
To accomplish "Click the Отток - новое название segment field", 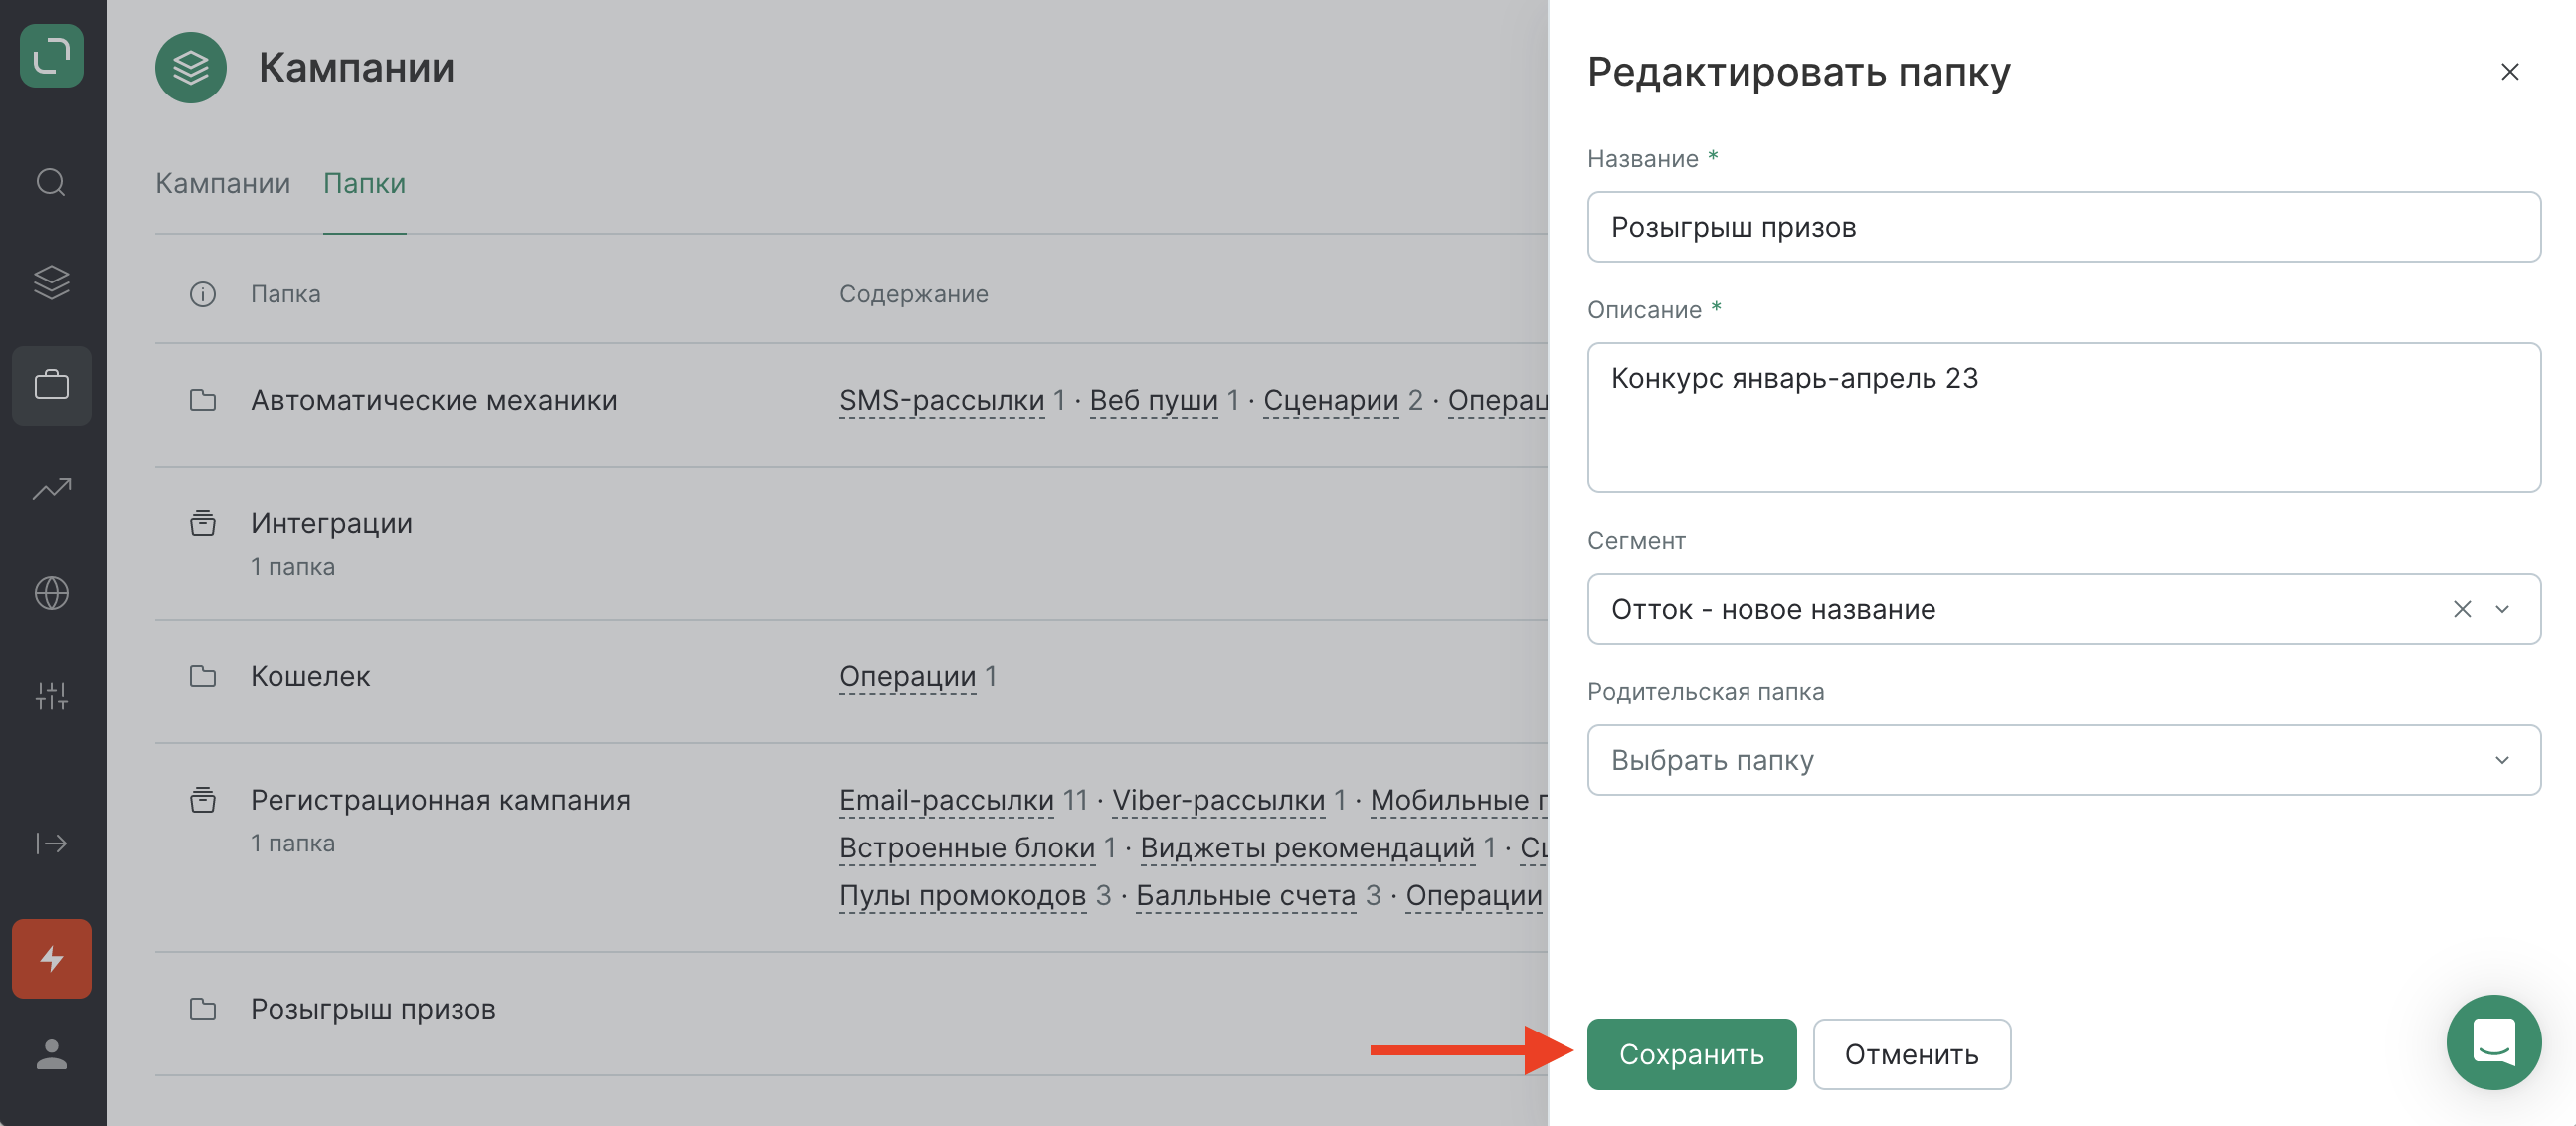I will [2063, 609].
